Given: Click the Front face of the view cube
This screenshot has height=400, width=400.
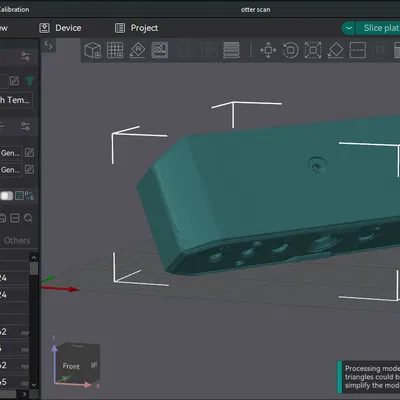Looking at the screenshot, I should [x=72, y=366].
